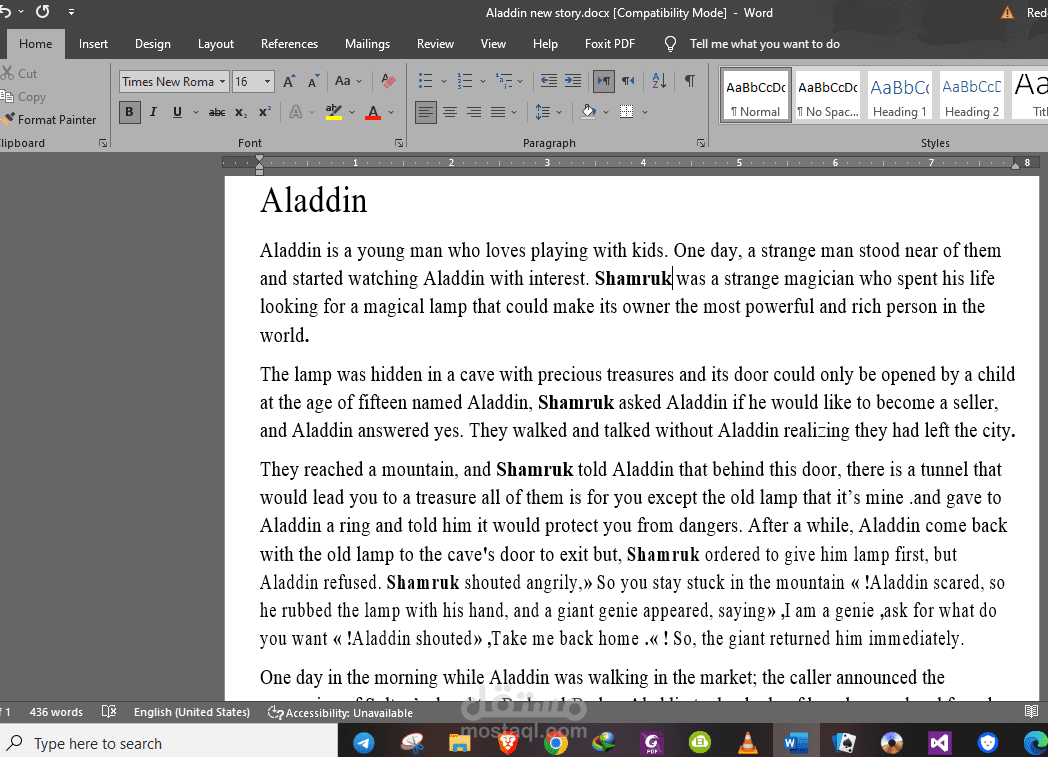Toggle Superscript formatting
This screenshot has height=757, width=1048.
coord(265,112)
